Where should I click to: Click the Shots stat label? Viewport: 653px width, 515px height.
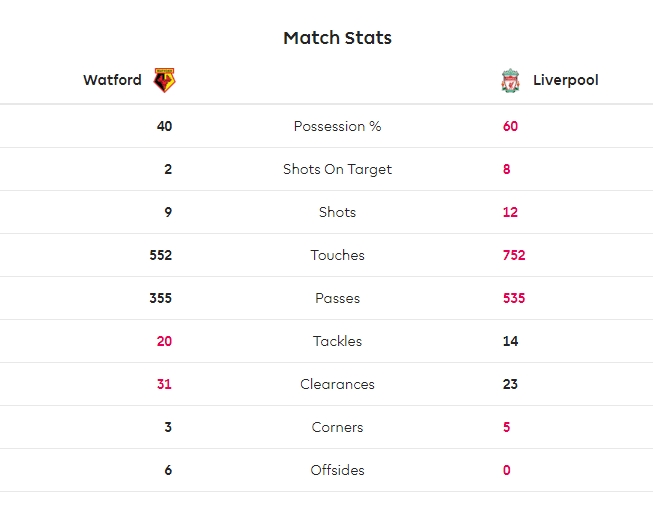[337, 212]
